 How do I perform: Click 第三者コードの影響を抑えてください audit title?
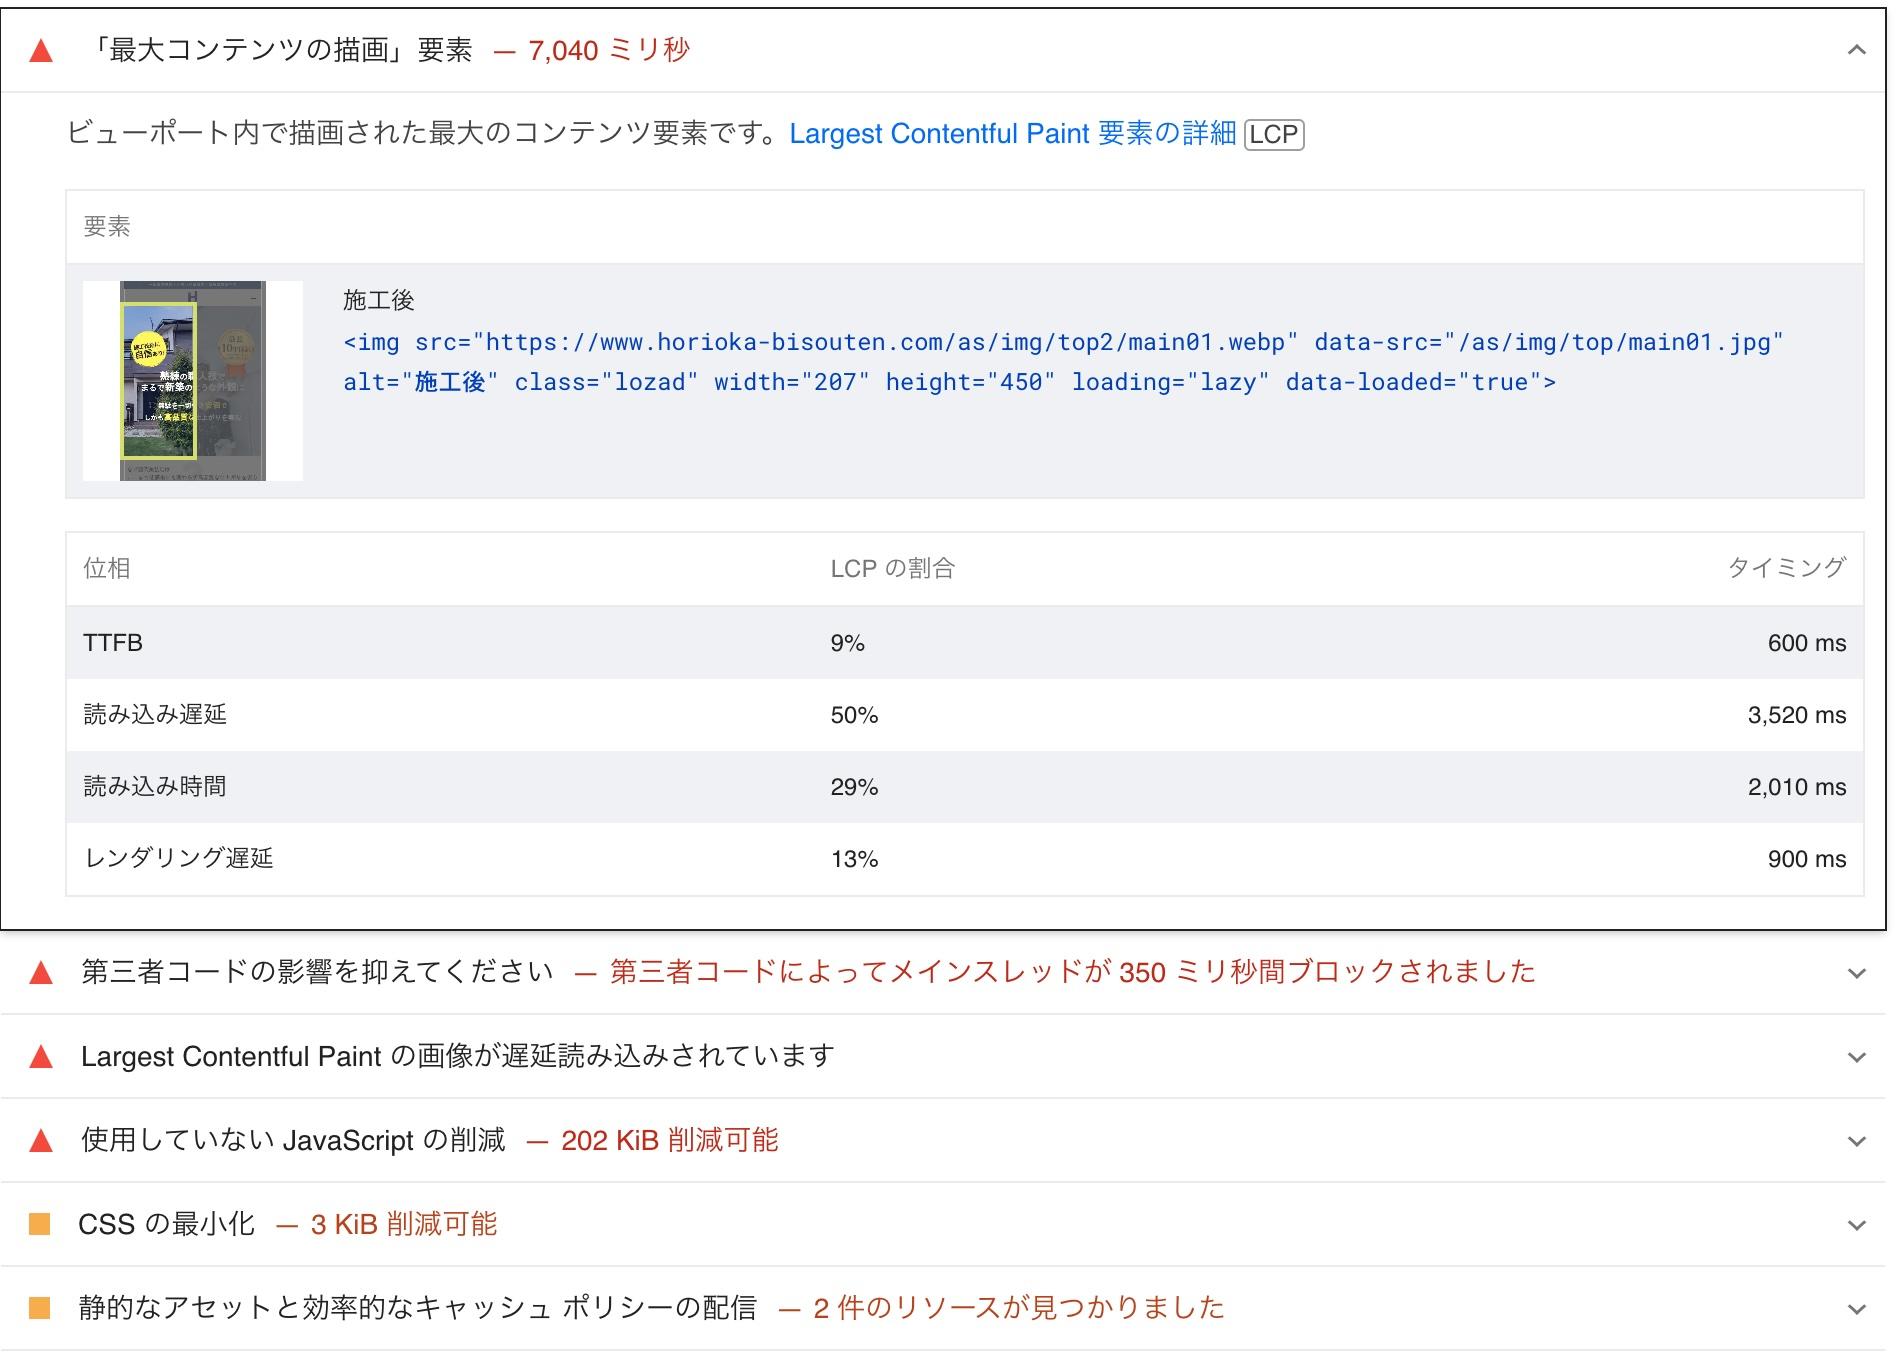point(317,972)
